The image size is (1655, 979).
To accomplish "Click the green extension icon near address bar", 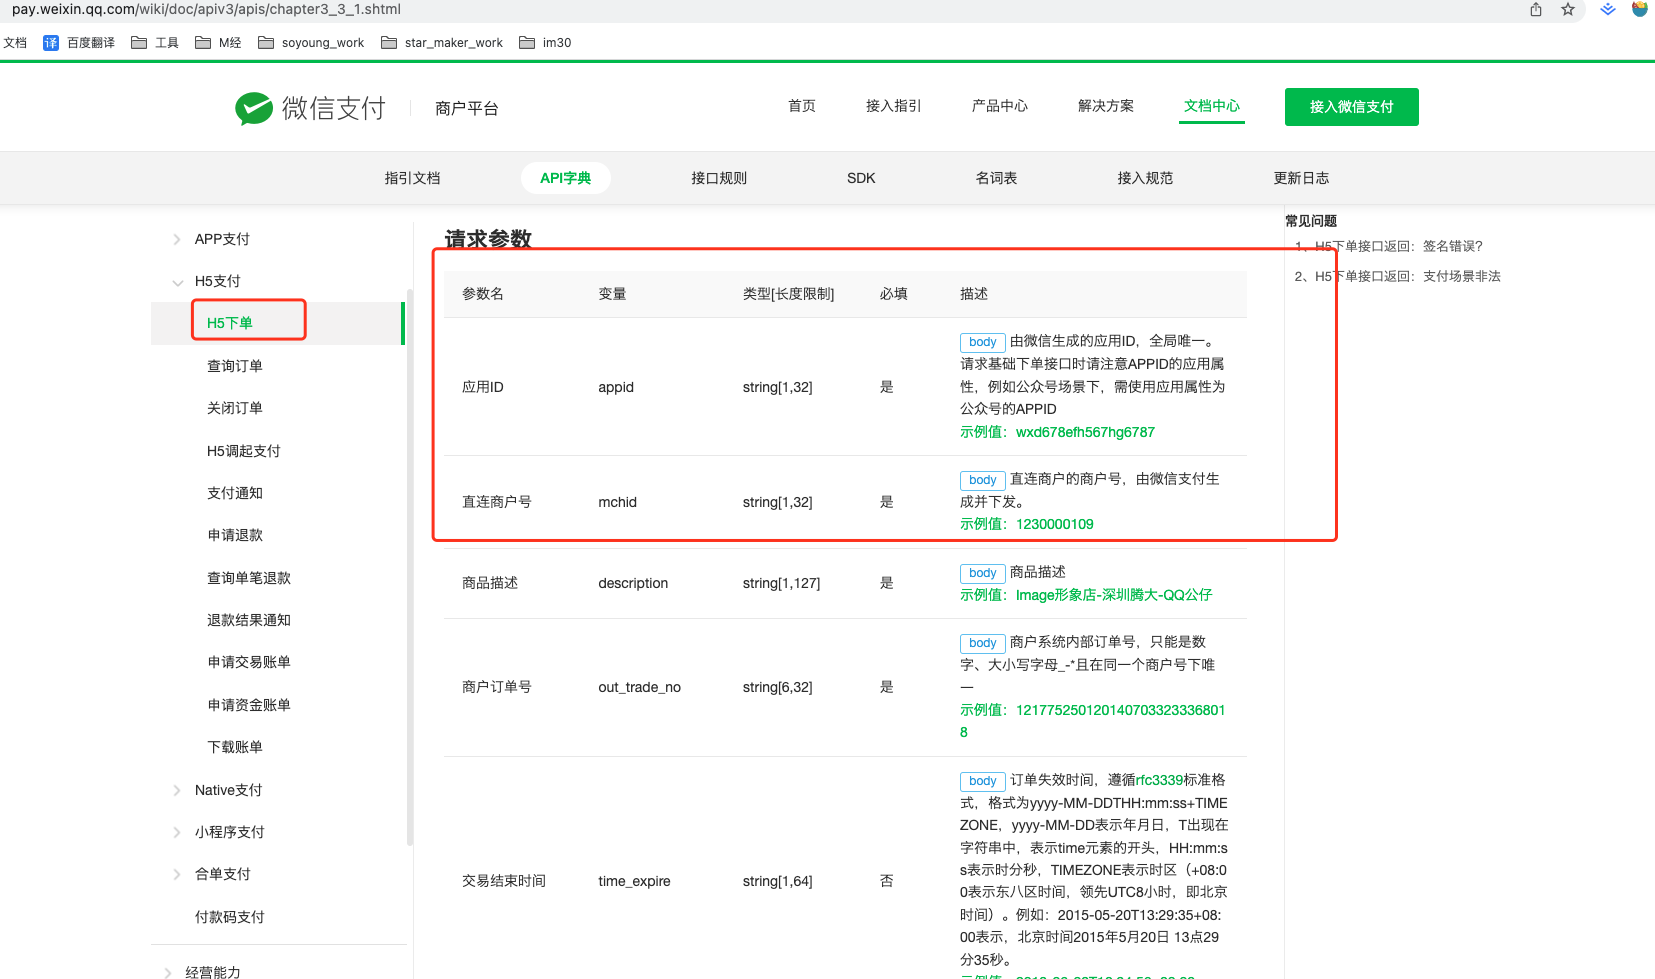I will coord(1606,10).
